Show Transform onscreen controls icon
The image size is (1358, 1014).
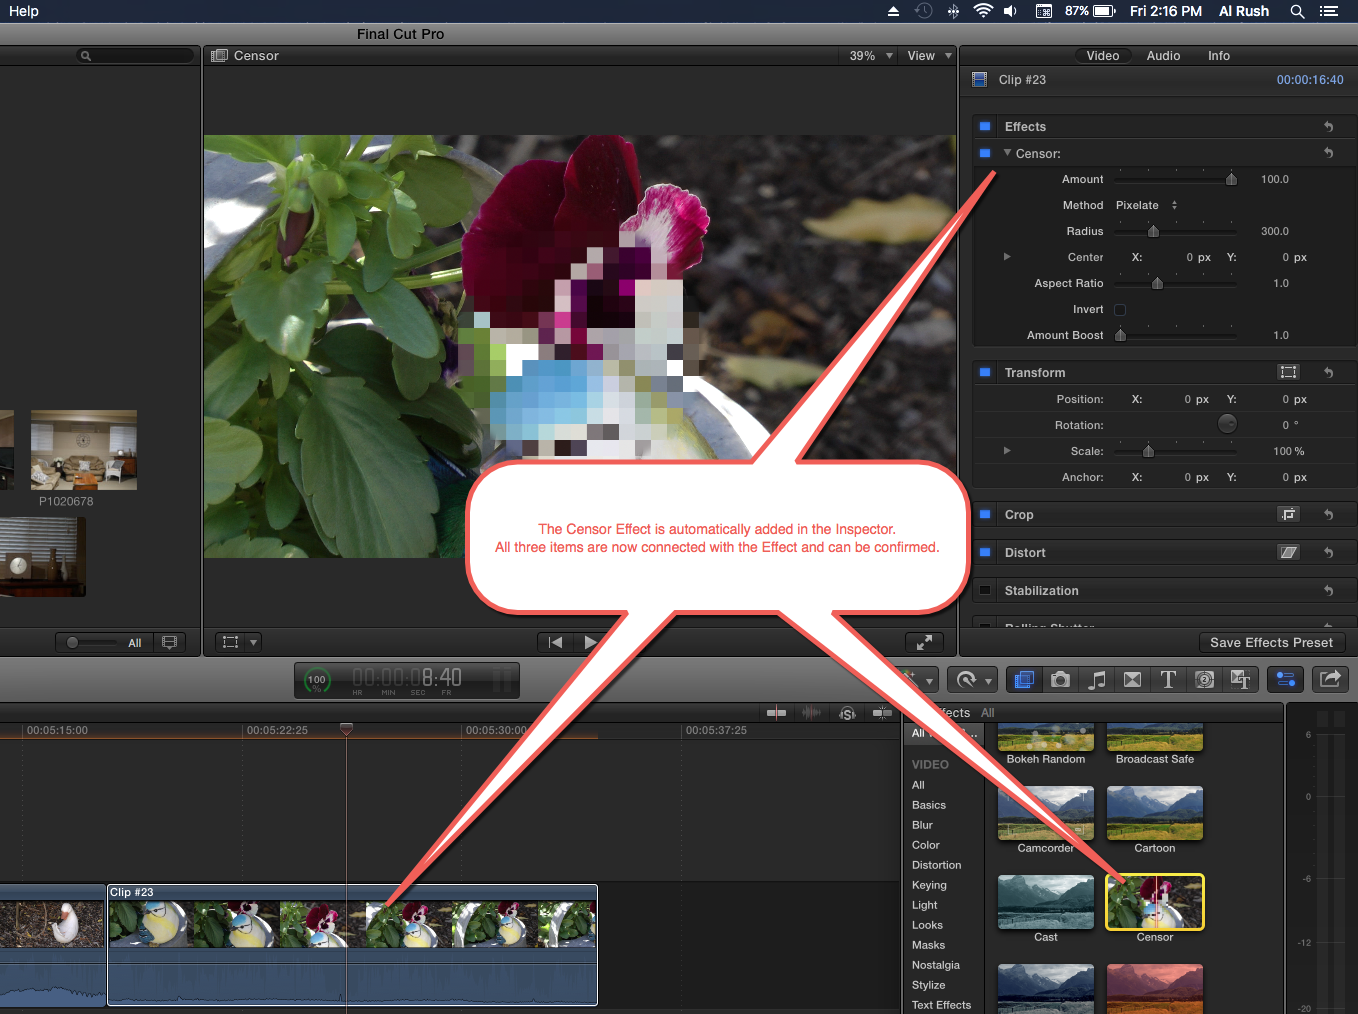point(1289,373)
